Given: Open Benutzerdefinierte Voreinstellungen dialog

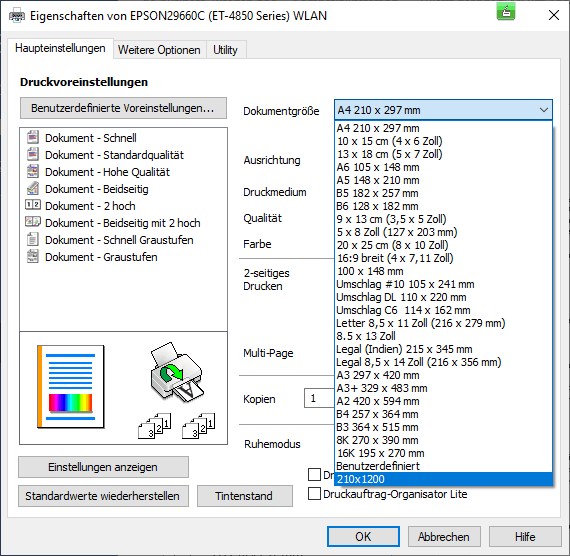Looking at the screenshot, I should [123, 108].
